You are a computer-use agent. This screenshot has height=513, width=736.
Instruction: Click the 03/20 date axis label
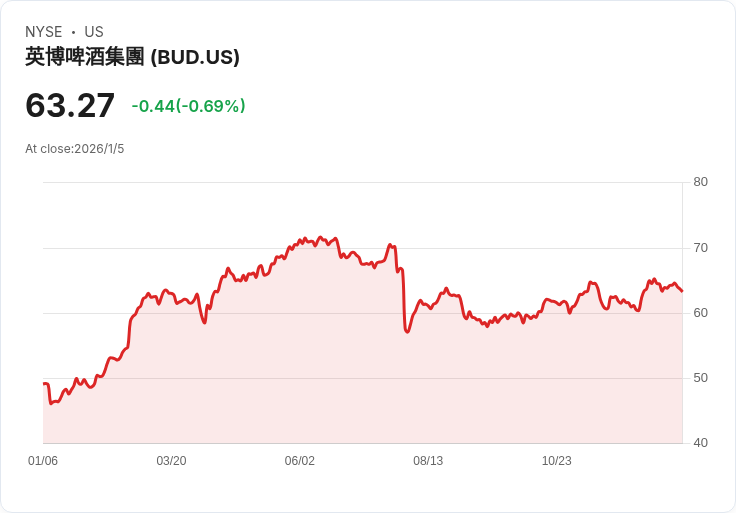(x=171, y=461)
